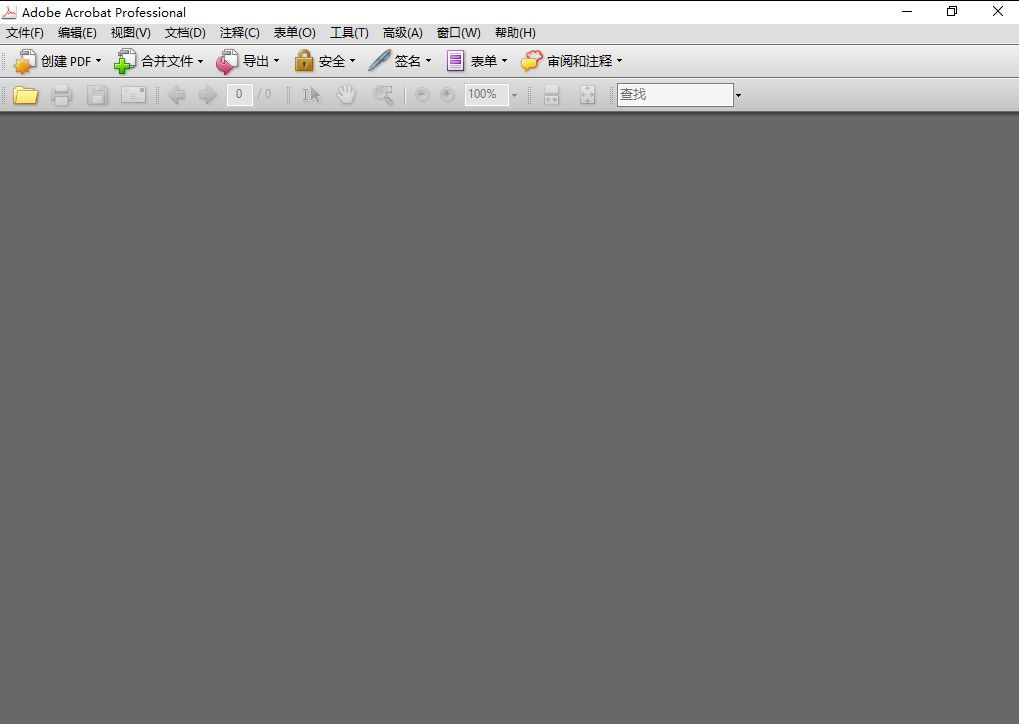Click the Open File folder icon

point(25,94)
